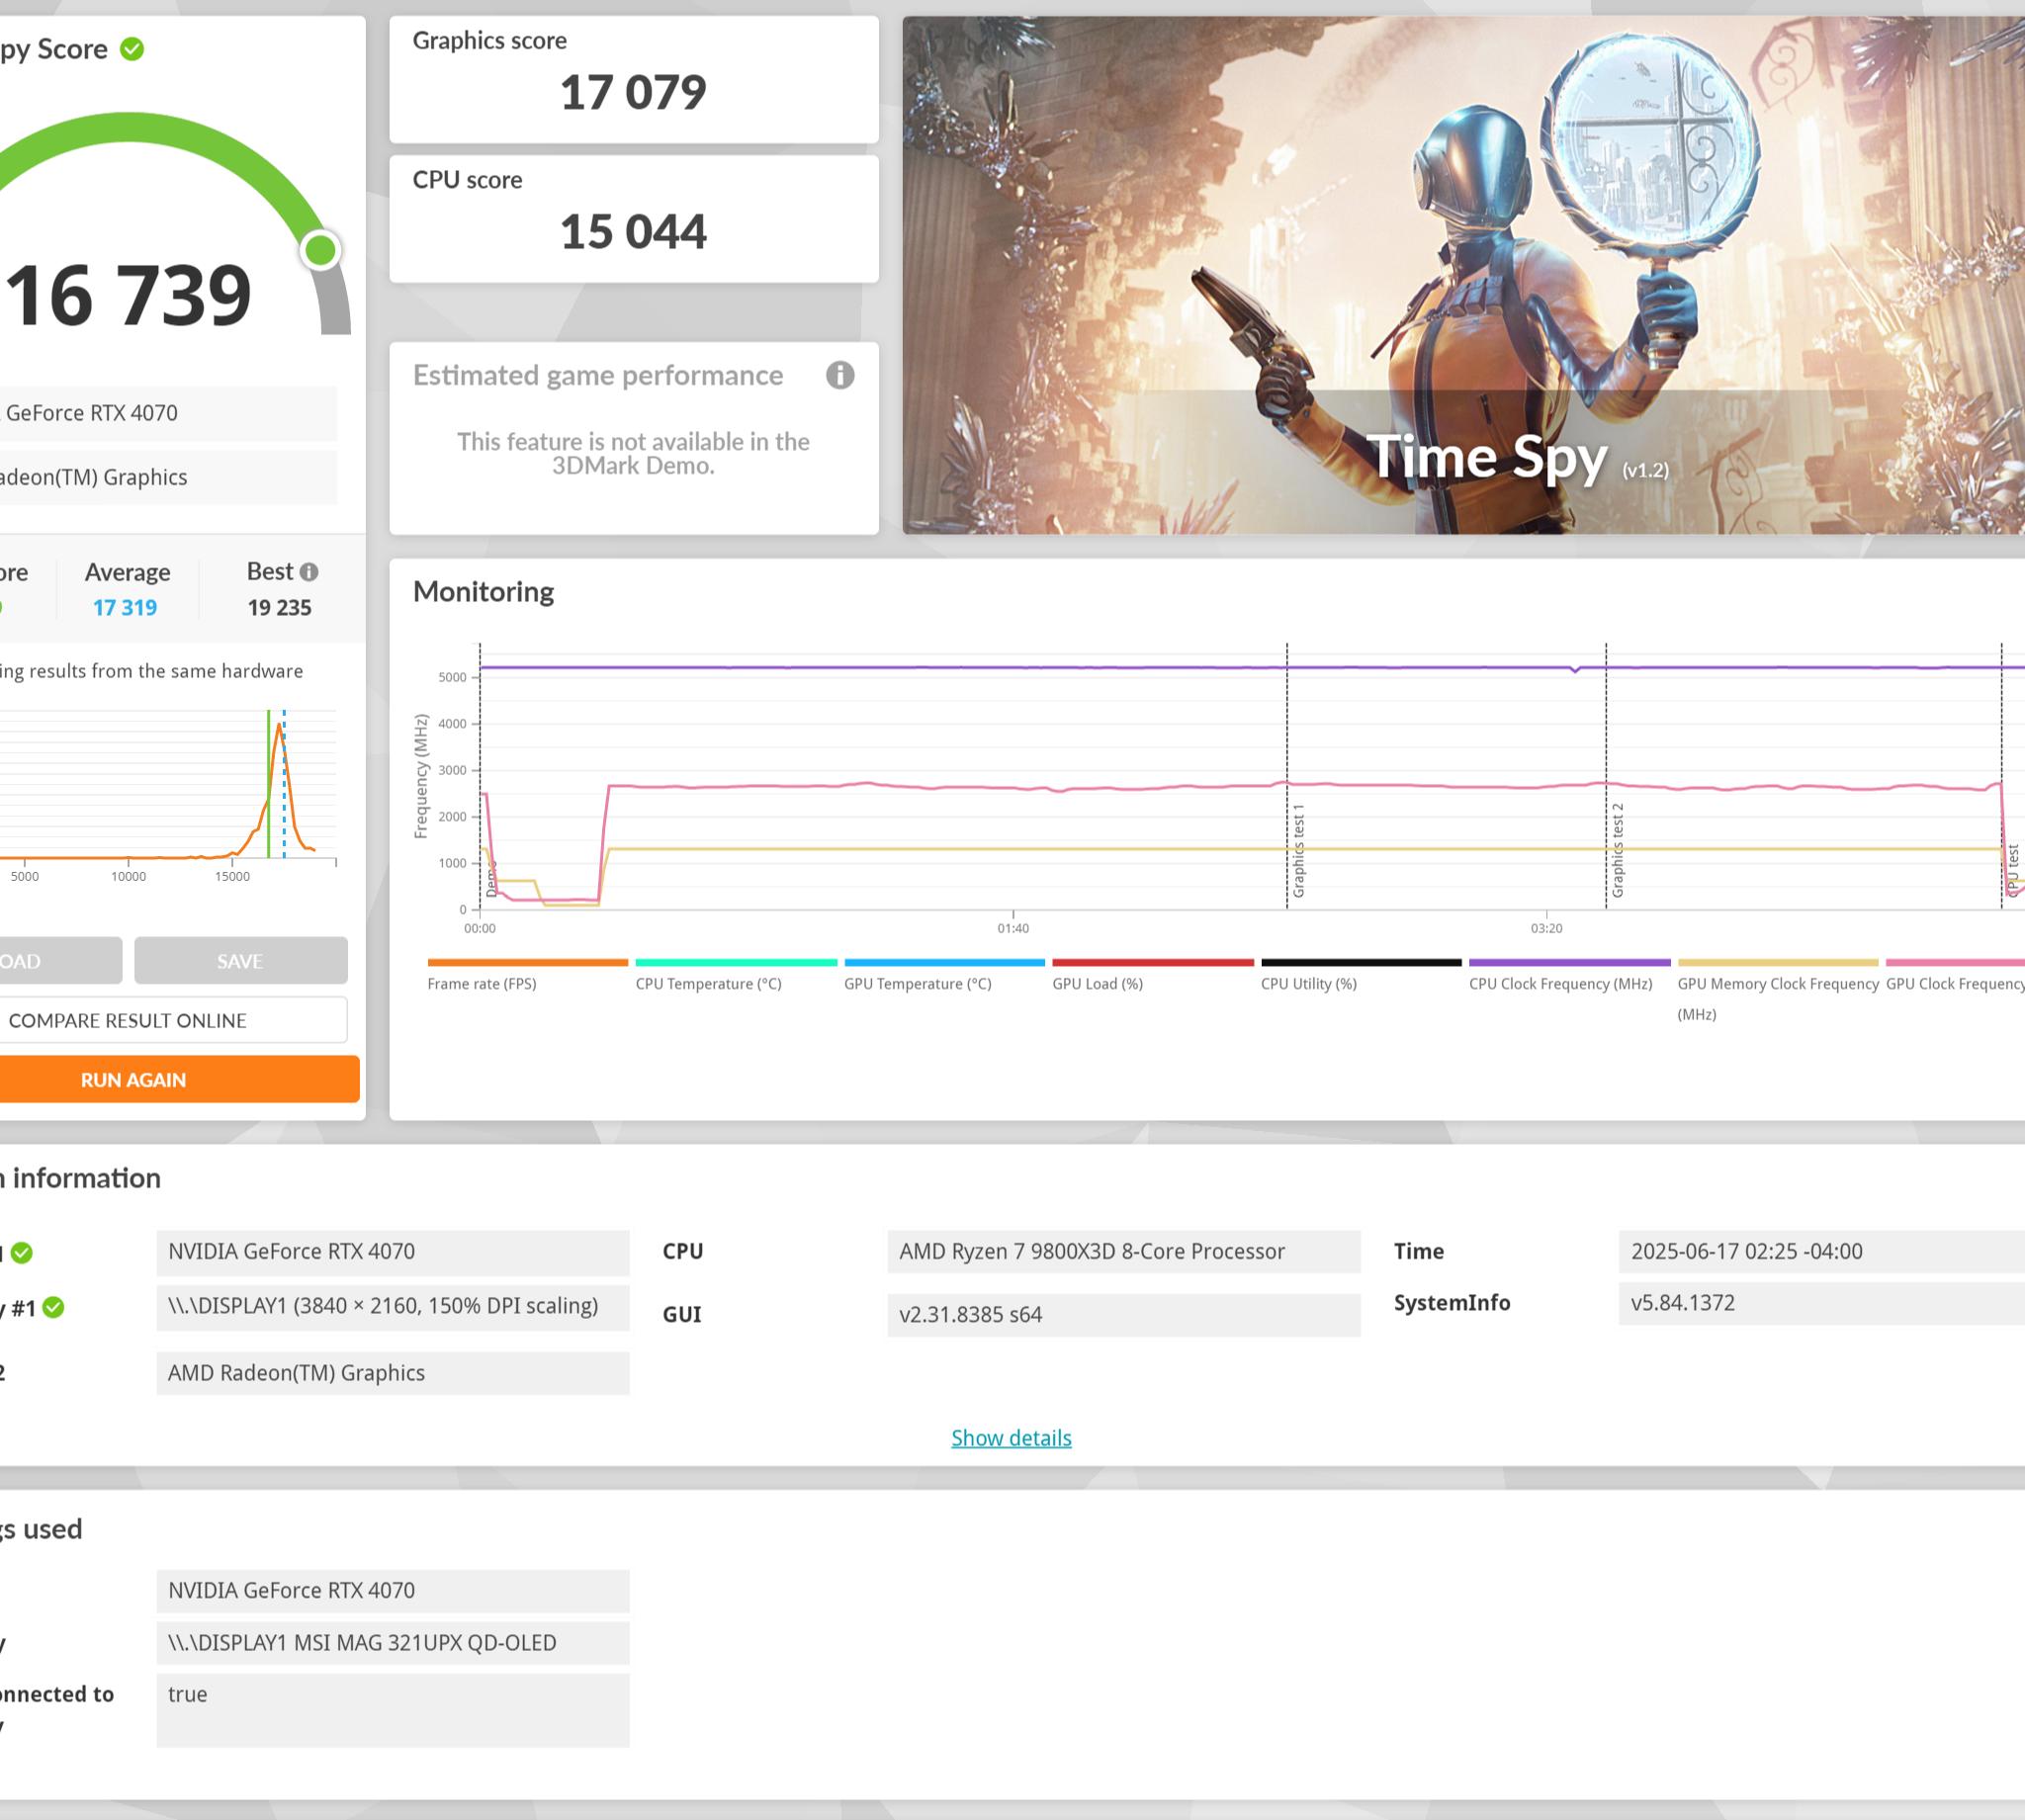
Task: Click the info icon next to Best
Action: tap(309, 572)
